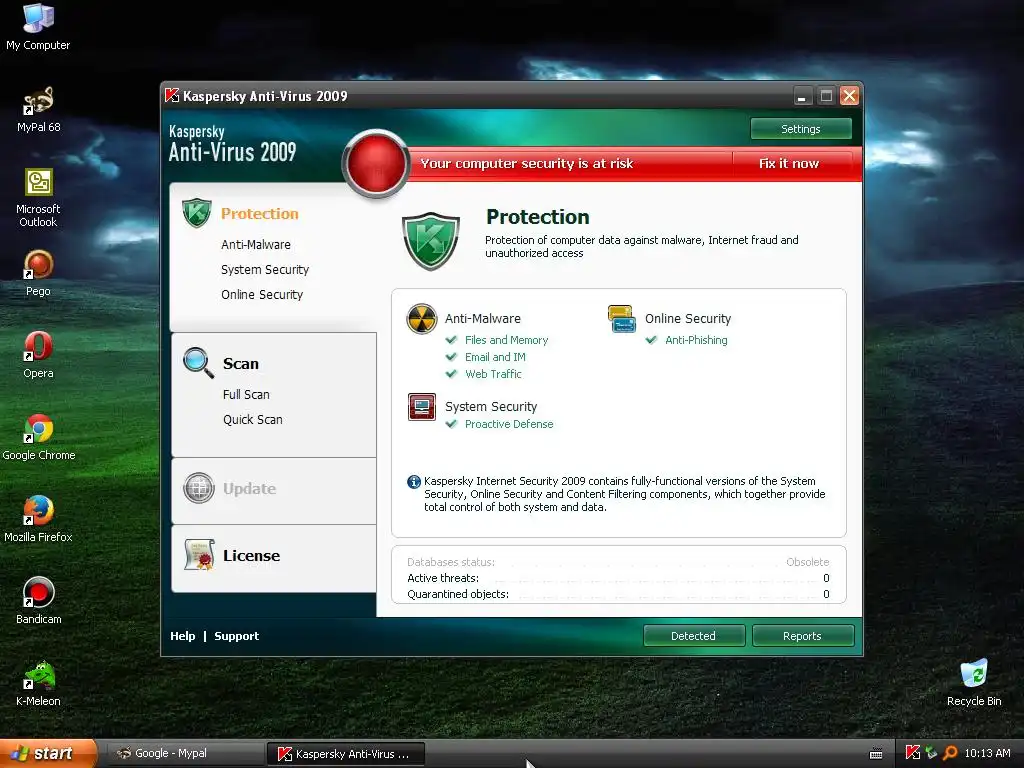Click the Anti-Phishing link
The image size is (1024, 768).
click(696, 340)
